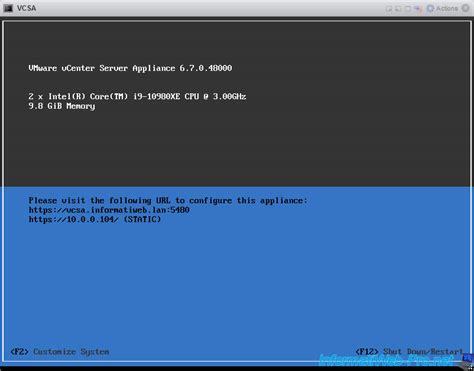
Task: Select the F2 Customize System option
Action: [x=60, y=352]
